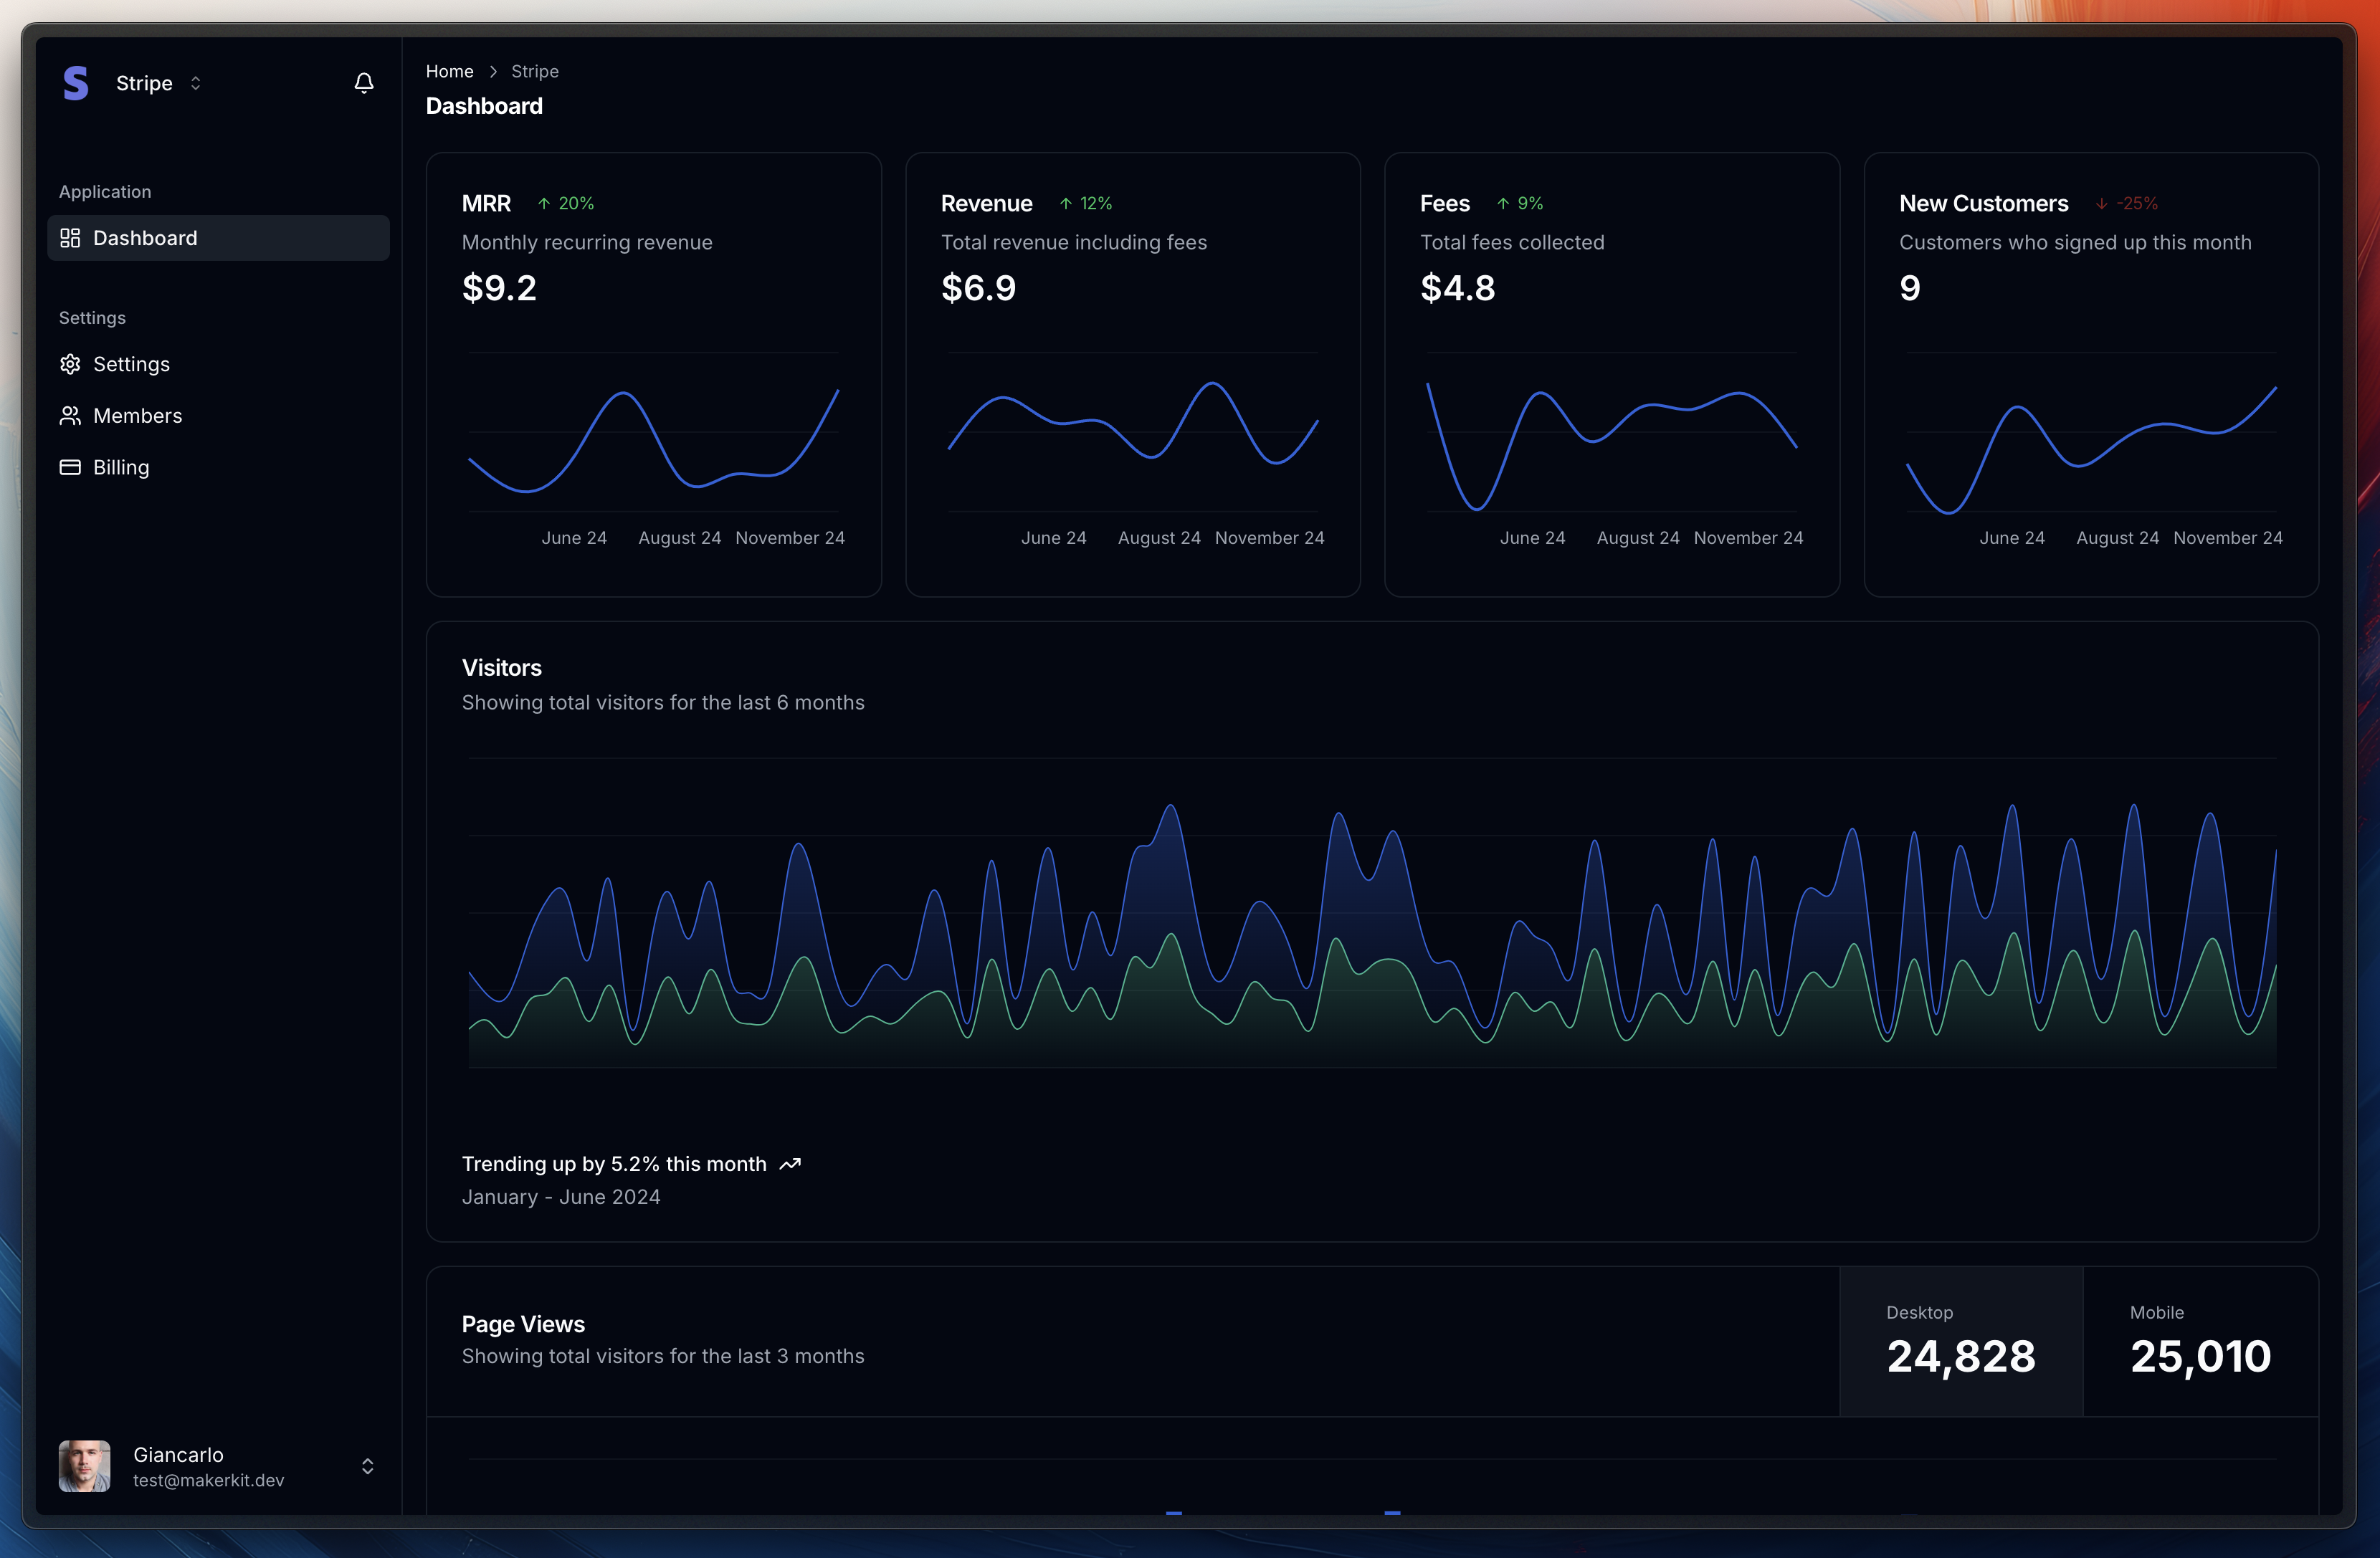The height and width of the screenshot is (1558, 2380).
Task: Click 'June 24' axis label on MRR chart
Action: pos(574,538)
